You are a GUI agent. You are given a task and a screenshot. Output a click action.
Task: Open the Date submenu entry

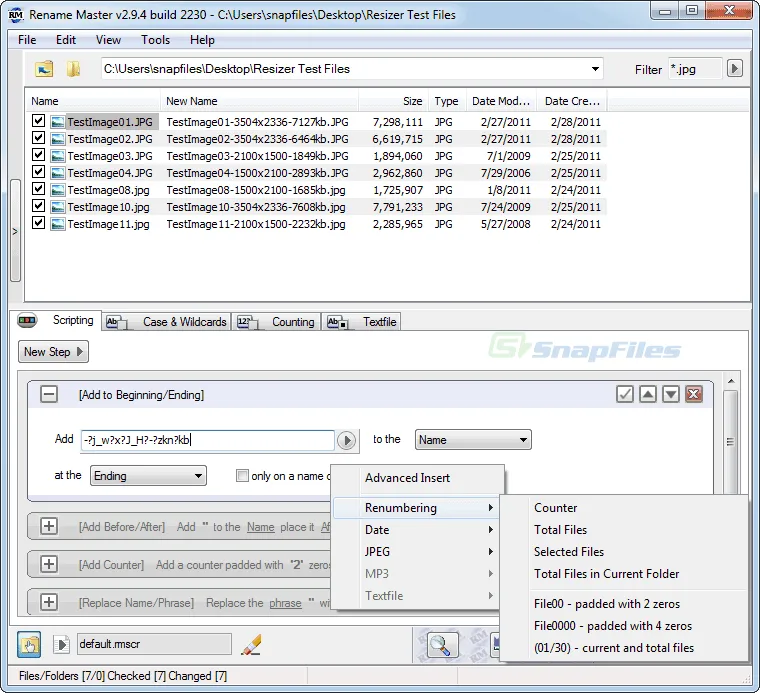(x=416, y=530)
